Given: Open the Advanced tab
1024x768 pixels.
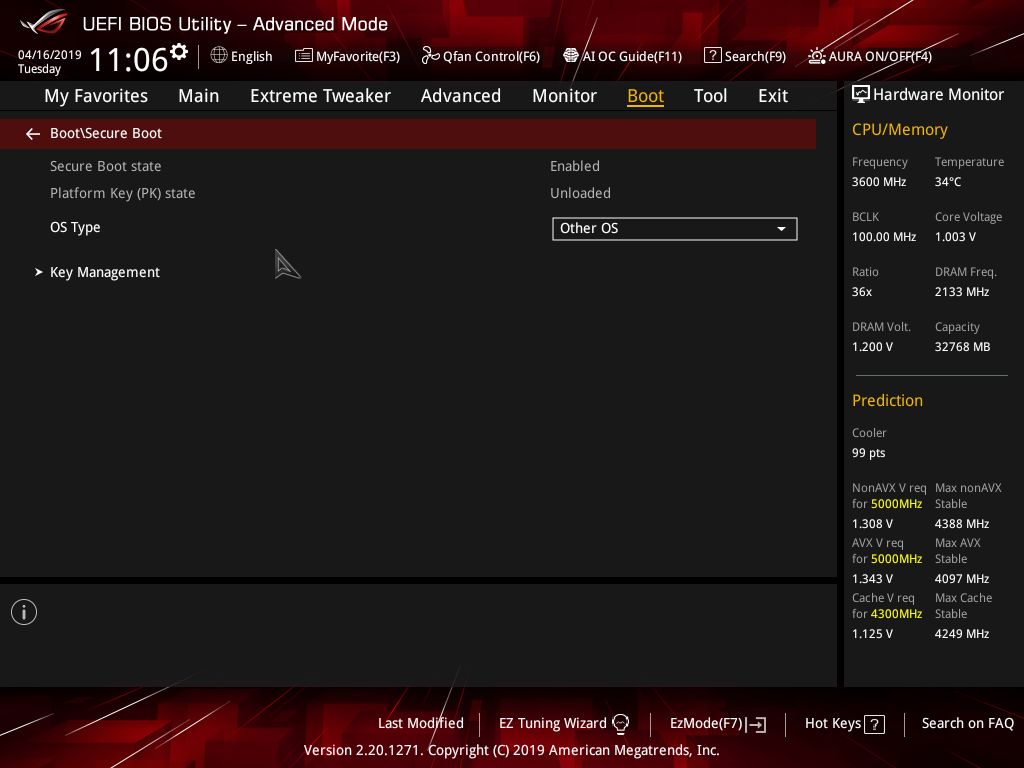Looking at the screenshot, I should click(461, 96).
